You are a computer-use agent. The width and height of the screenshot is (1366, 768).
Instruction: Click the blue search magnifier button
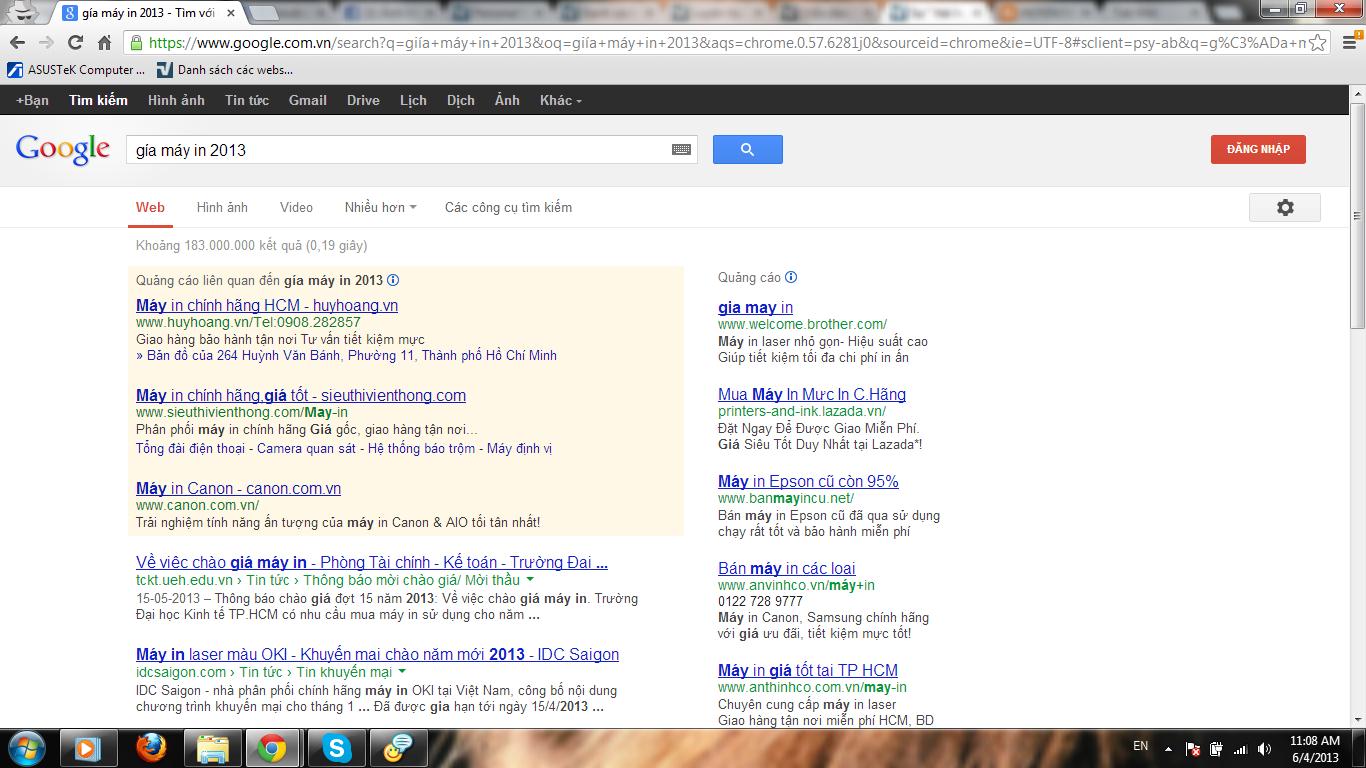click(x=747, y=150)
